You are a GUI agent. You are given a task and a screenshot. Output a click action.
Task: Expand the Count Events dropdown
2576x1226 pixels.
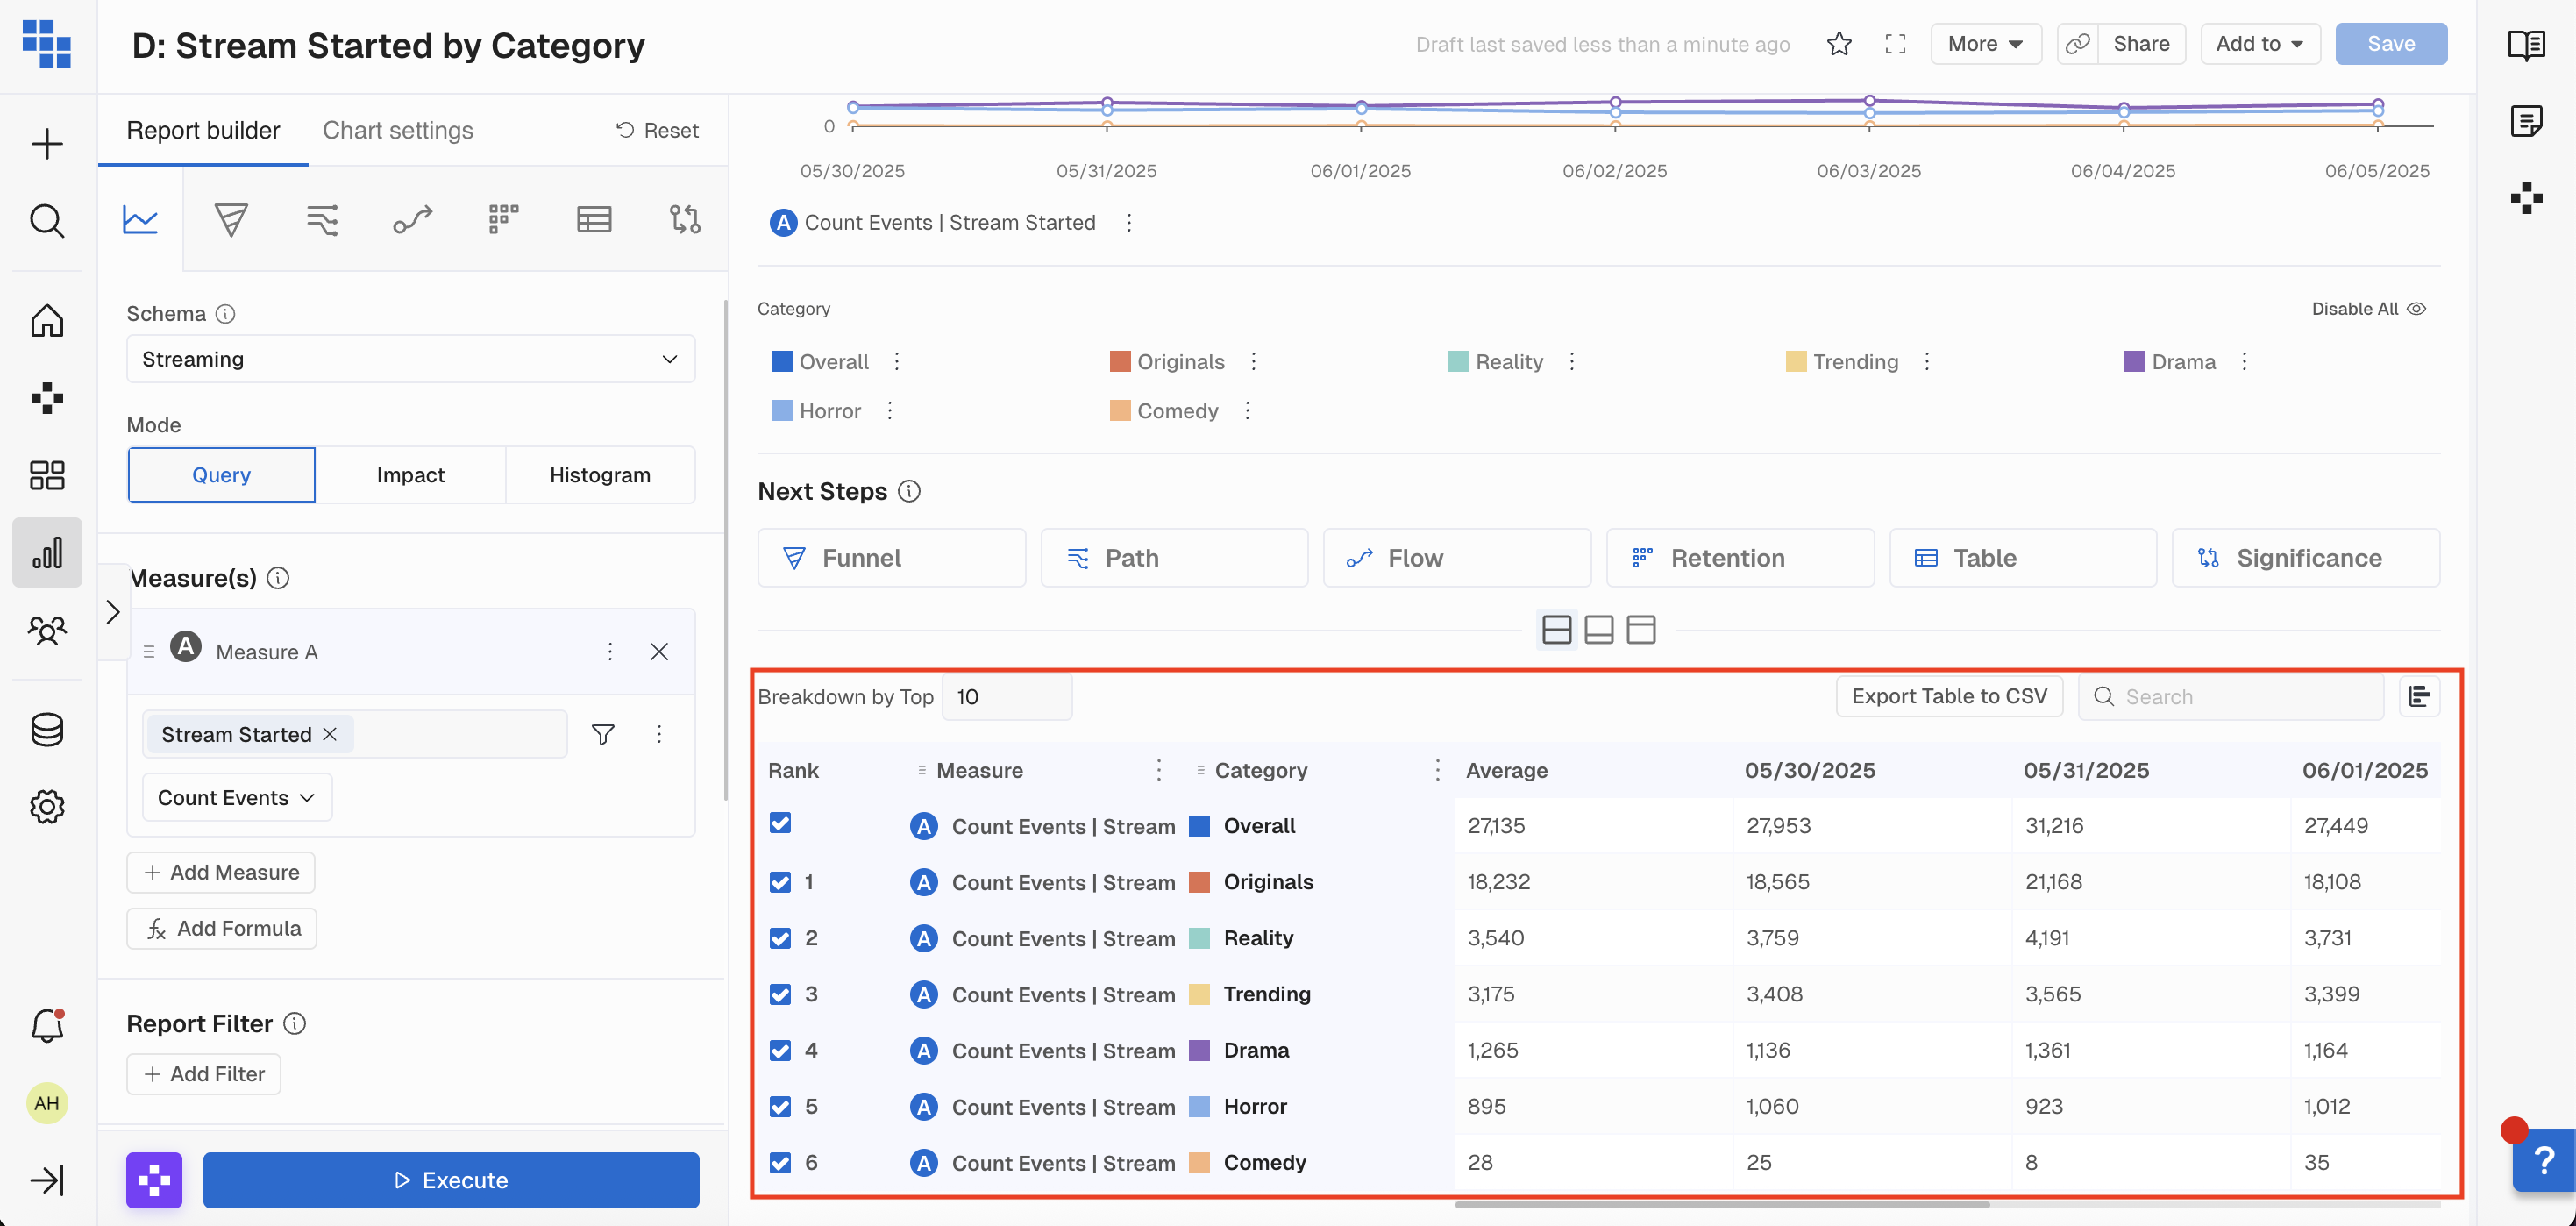click(x=236, y=798)
